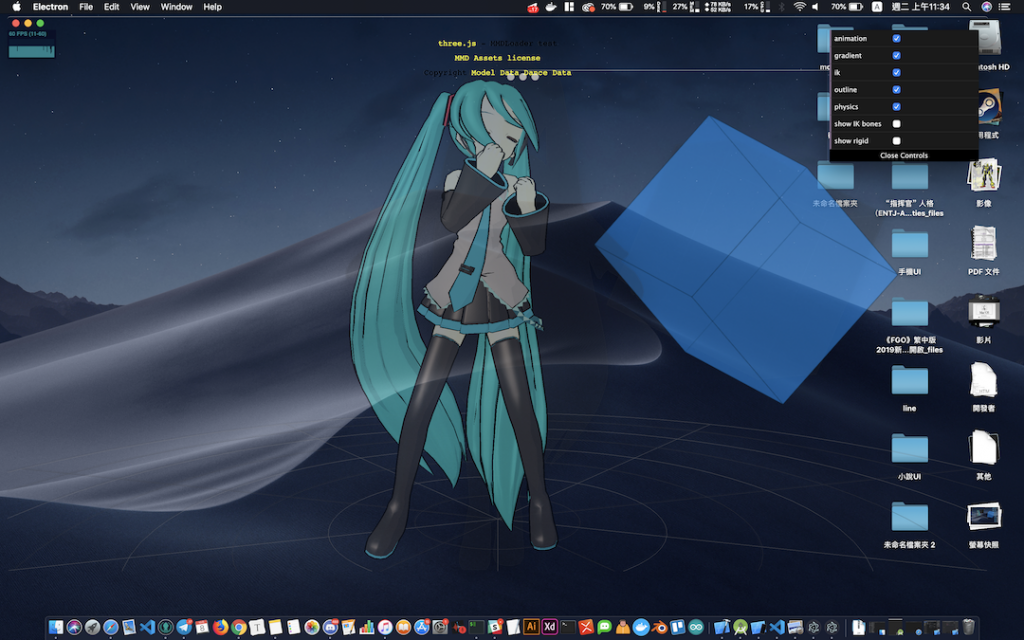Open Google Chrome in the Dock

coord(239,627)
